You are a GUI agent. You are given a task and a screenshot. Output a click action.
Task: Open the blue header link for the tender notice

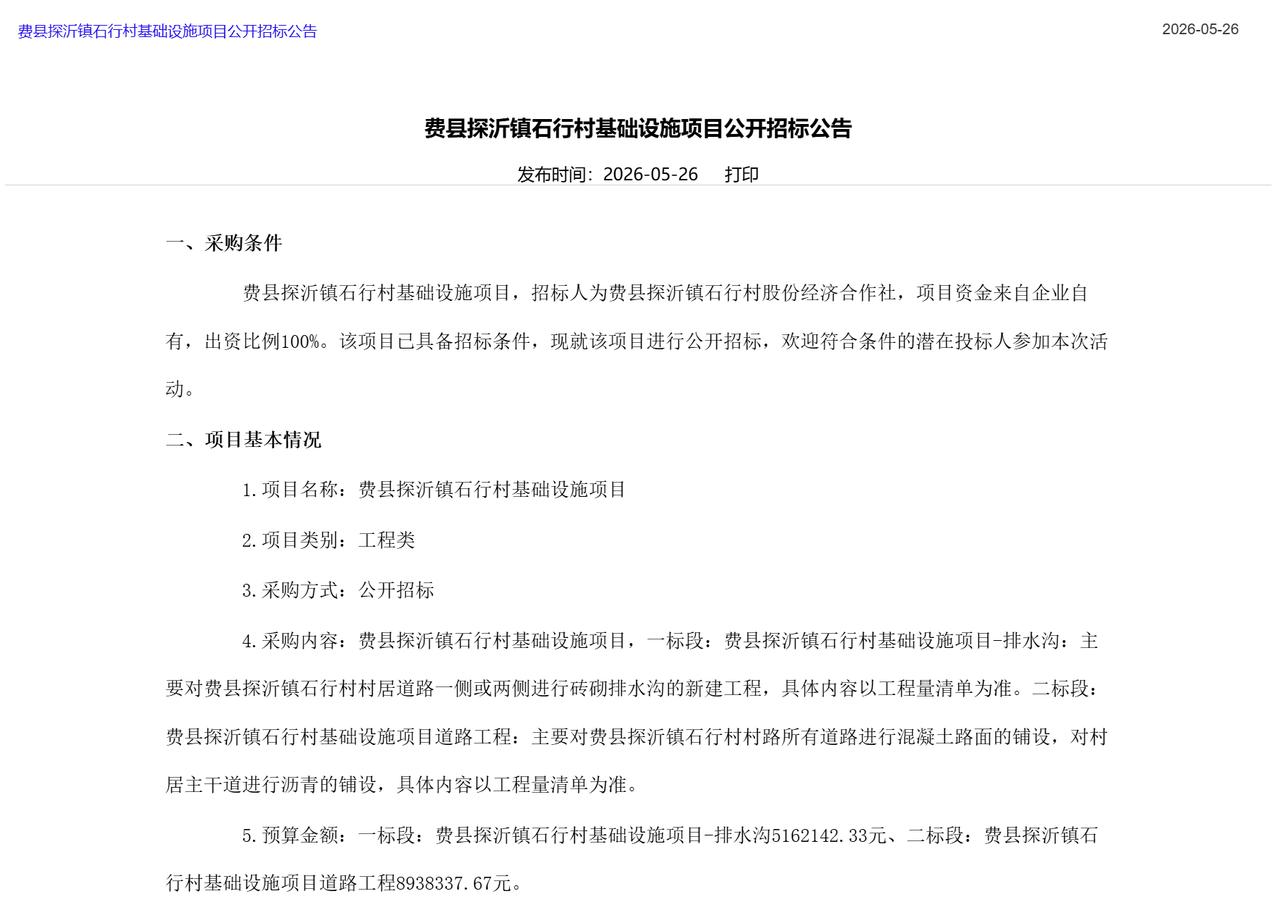(167, 31)
